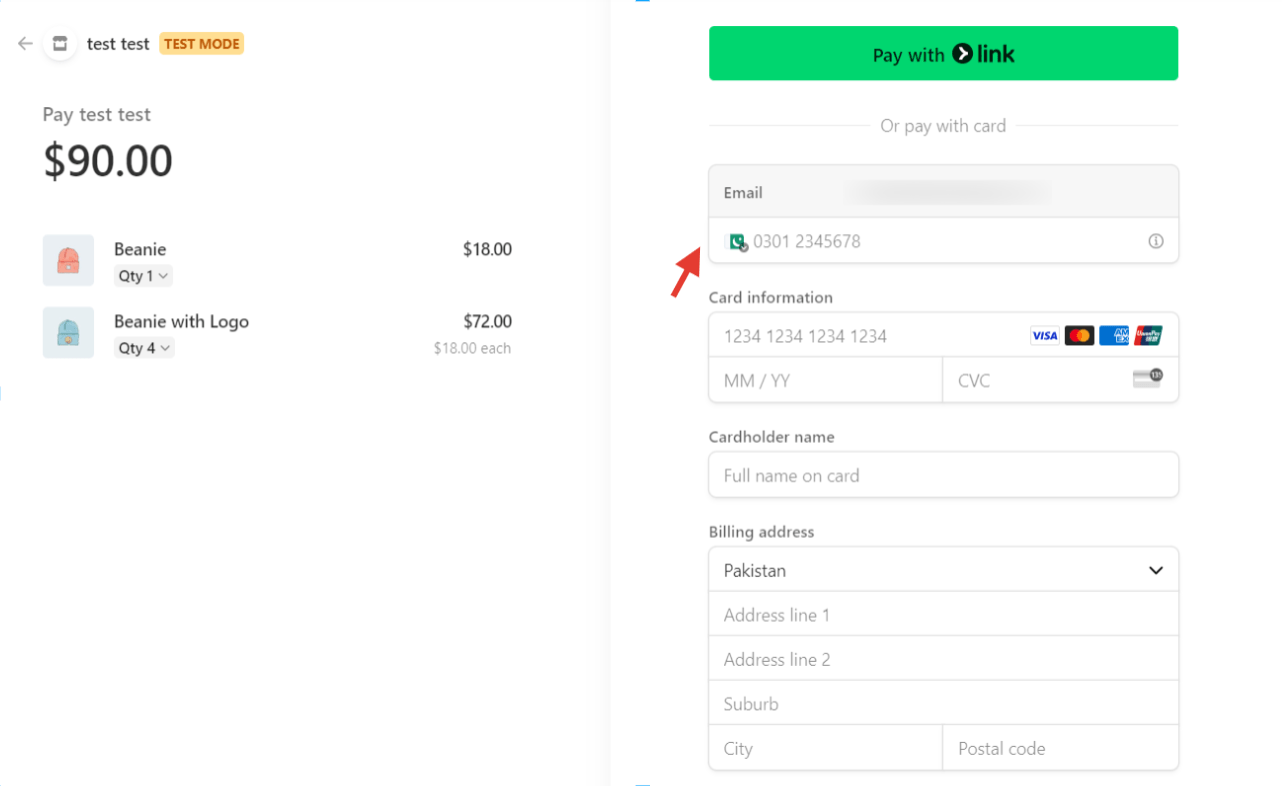Screen dimensions: 1282x786
Task: Click the Address line 1 field
Action: pos(943,615)
